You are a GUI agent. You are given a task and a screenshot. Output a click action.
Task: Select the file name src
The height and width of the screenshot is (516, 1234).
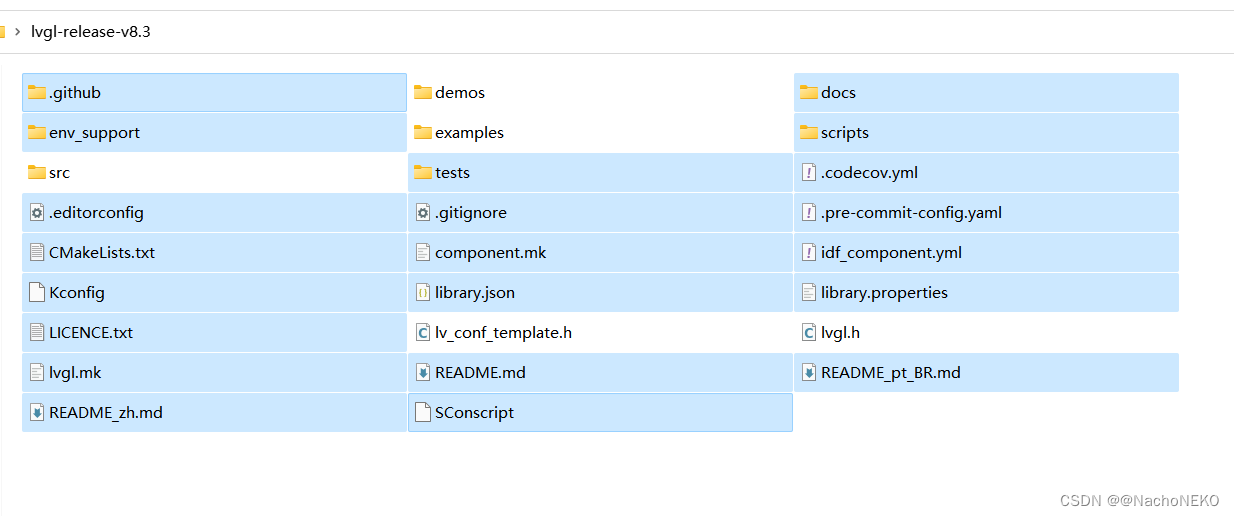click(x=59, y=172)
